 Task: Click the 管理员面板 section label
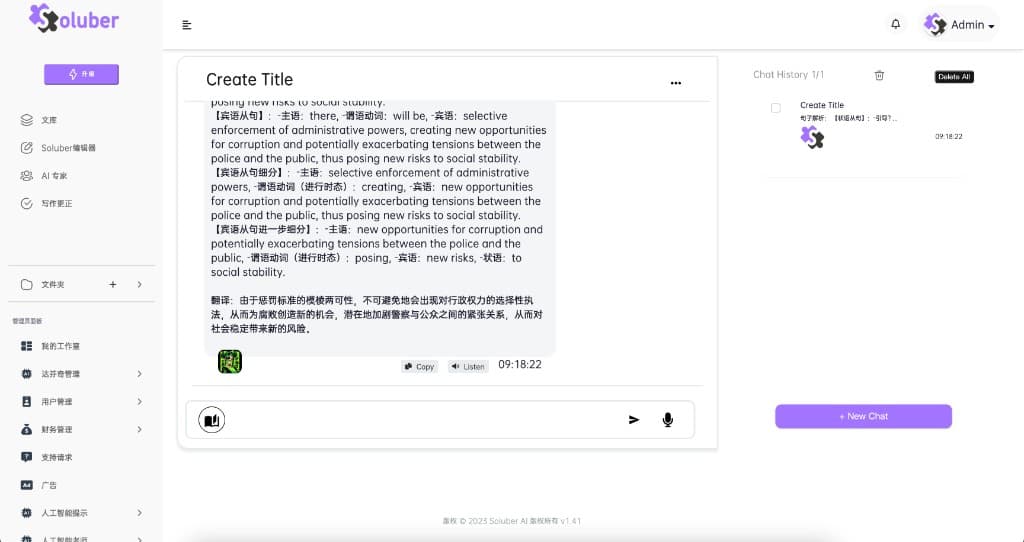pyautogui.click(x=27, y=321)
